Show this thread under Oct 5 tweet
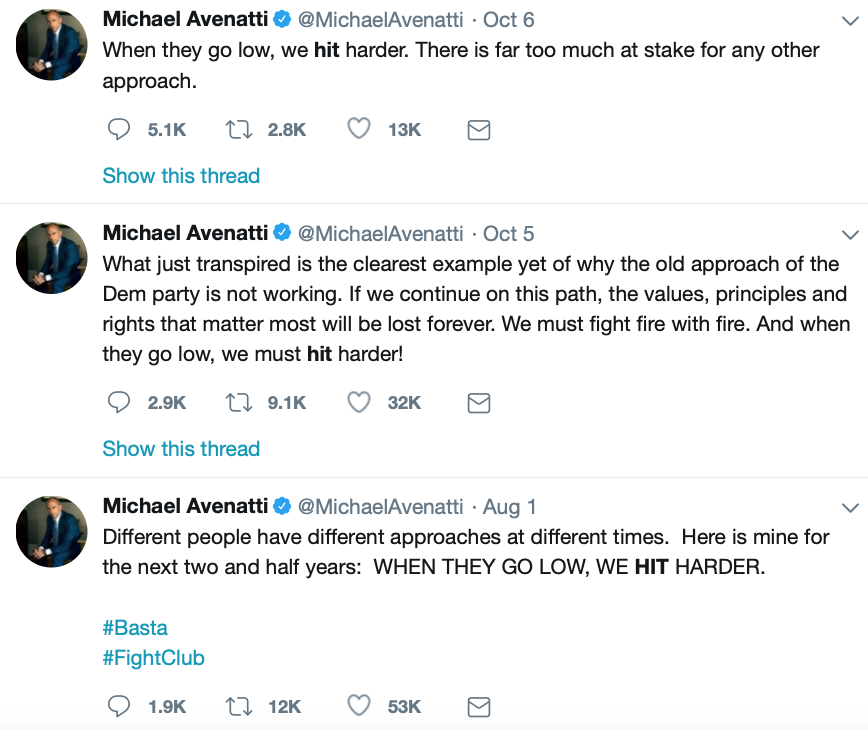Screen dimensions: 868x730 (181, 449)
